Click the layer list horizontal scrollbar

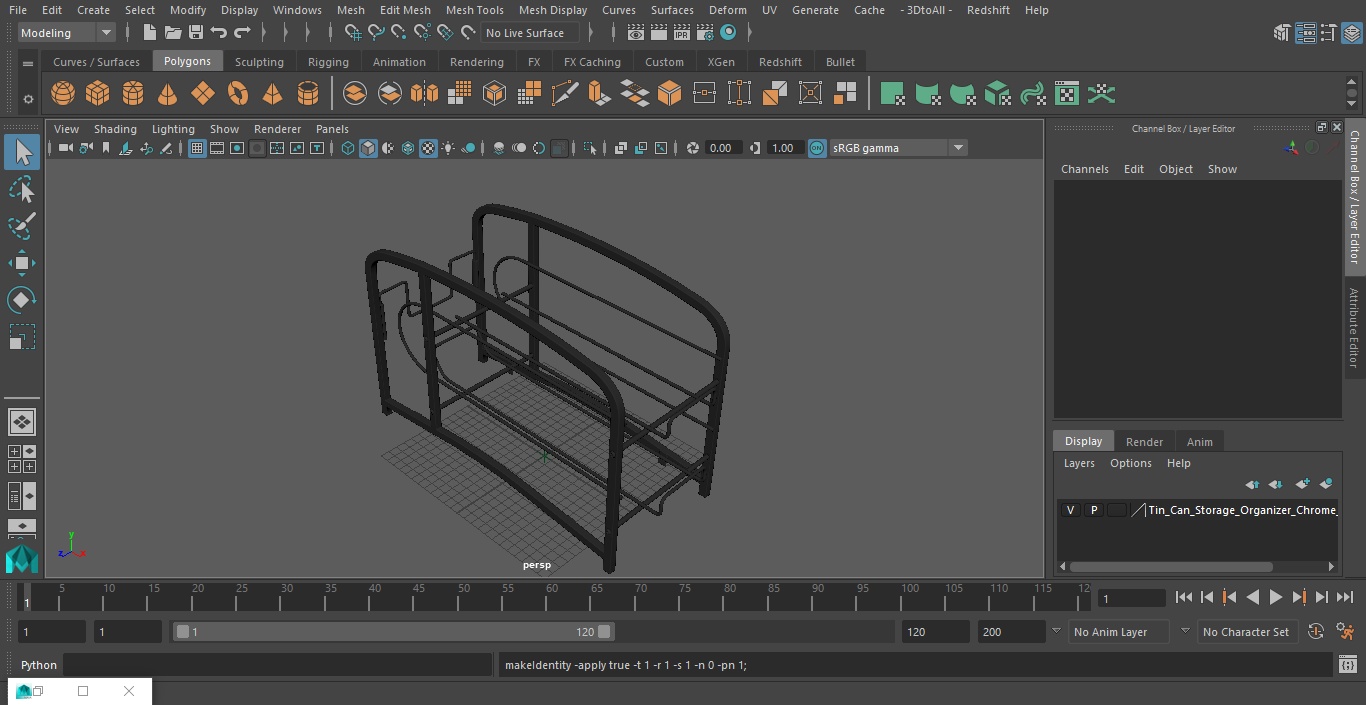pyautogui.click(x=1172, y=567)
